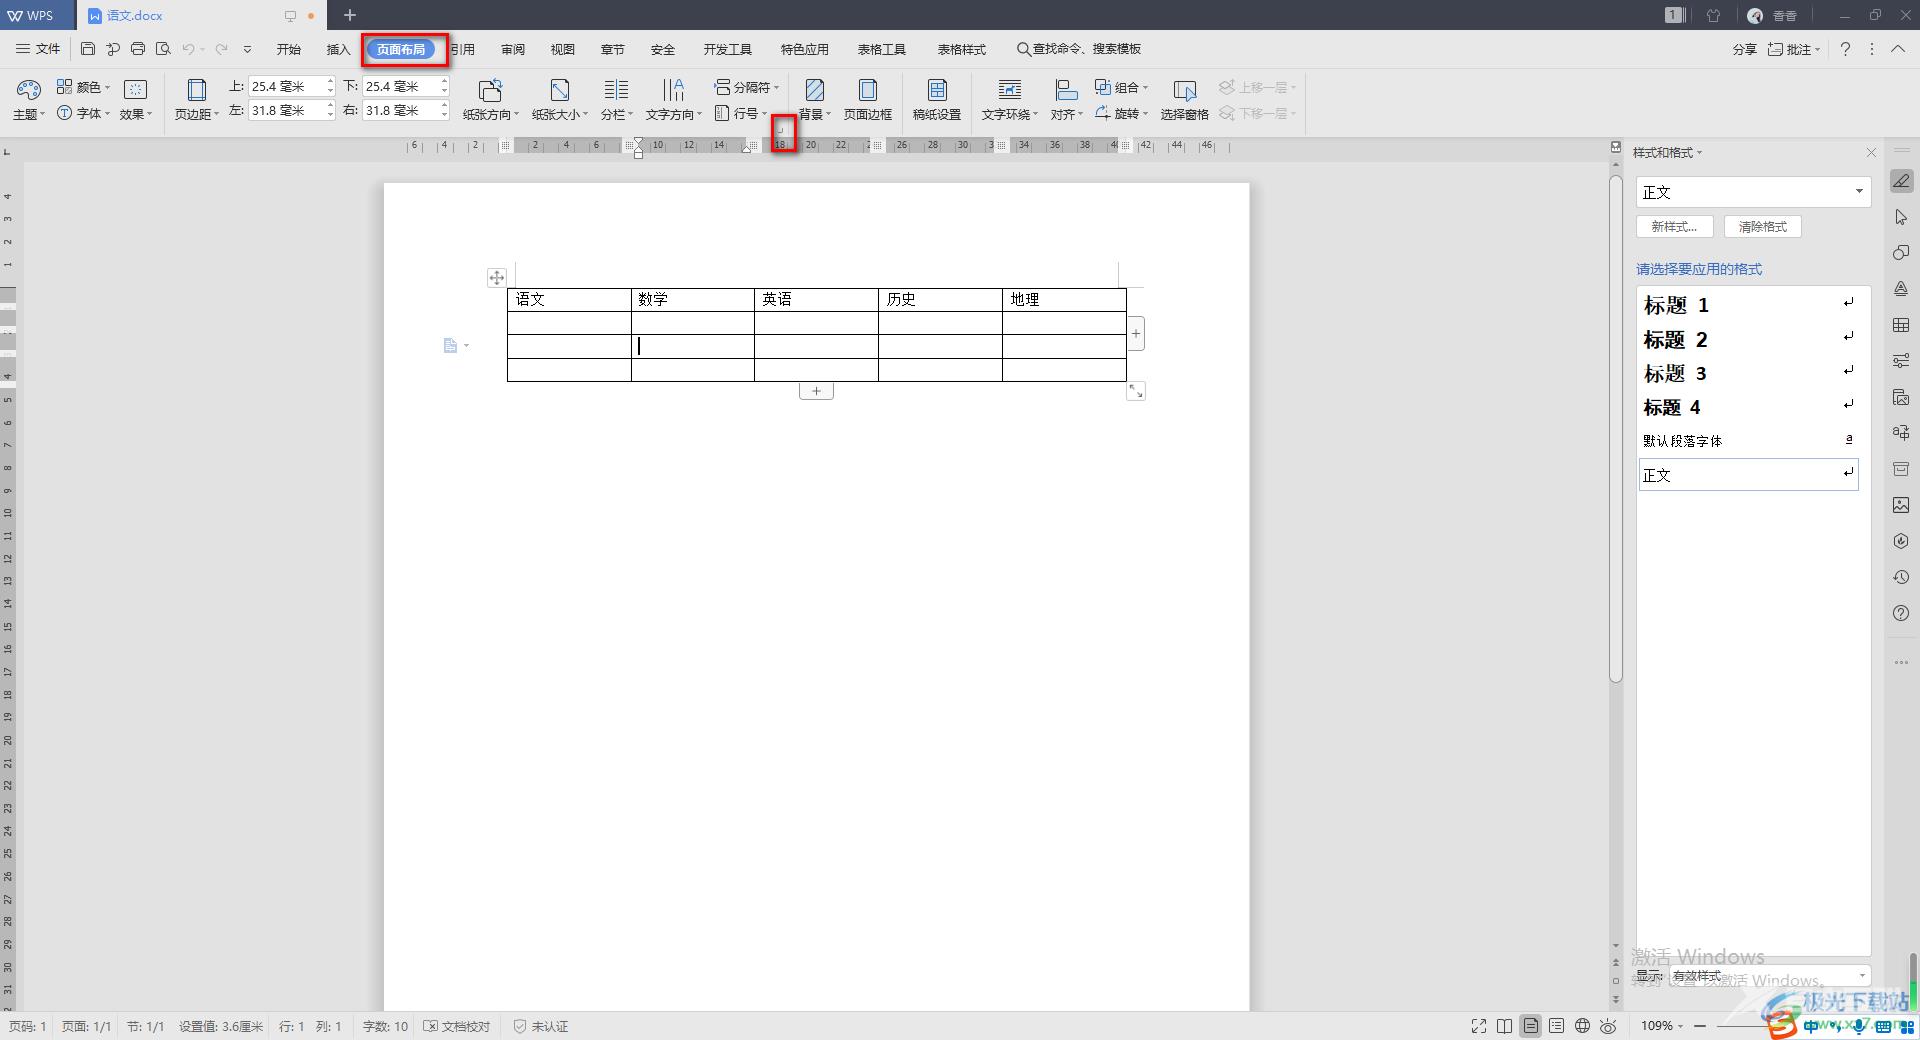The height and width of the screenshot is (1040, 1920).
Task: Open the 效果 effects button
Action: [x=135, y=100]
